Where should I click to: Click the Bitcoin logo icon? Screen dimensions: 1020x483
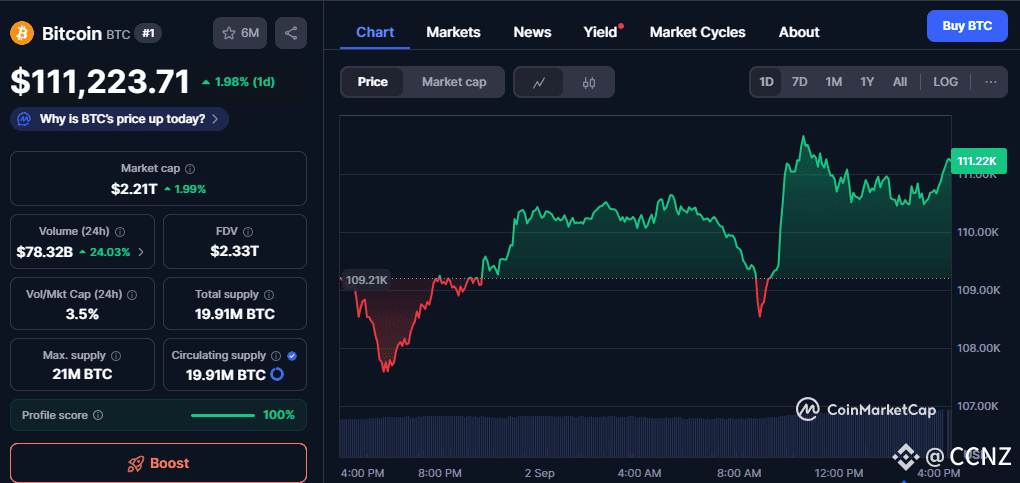click(x=21, y=33)
